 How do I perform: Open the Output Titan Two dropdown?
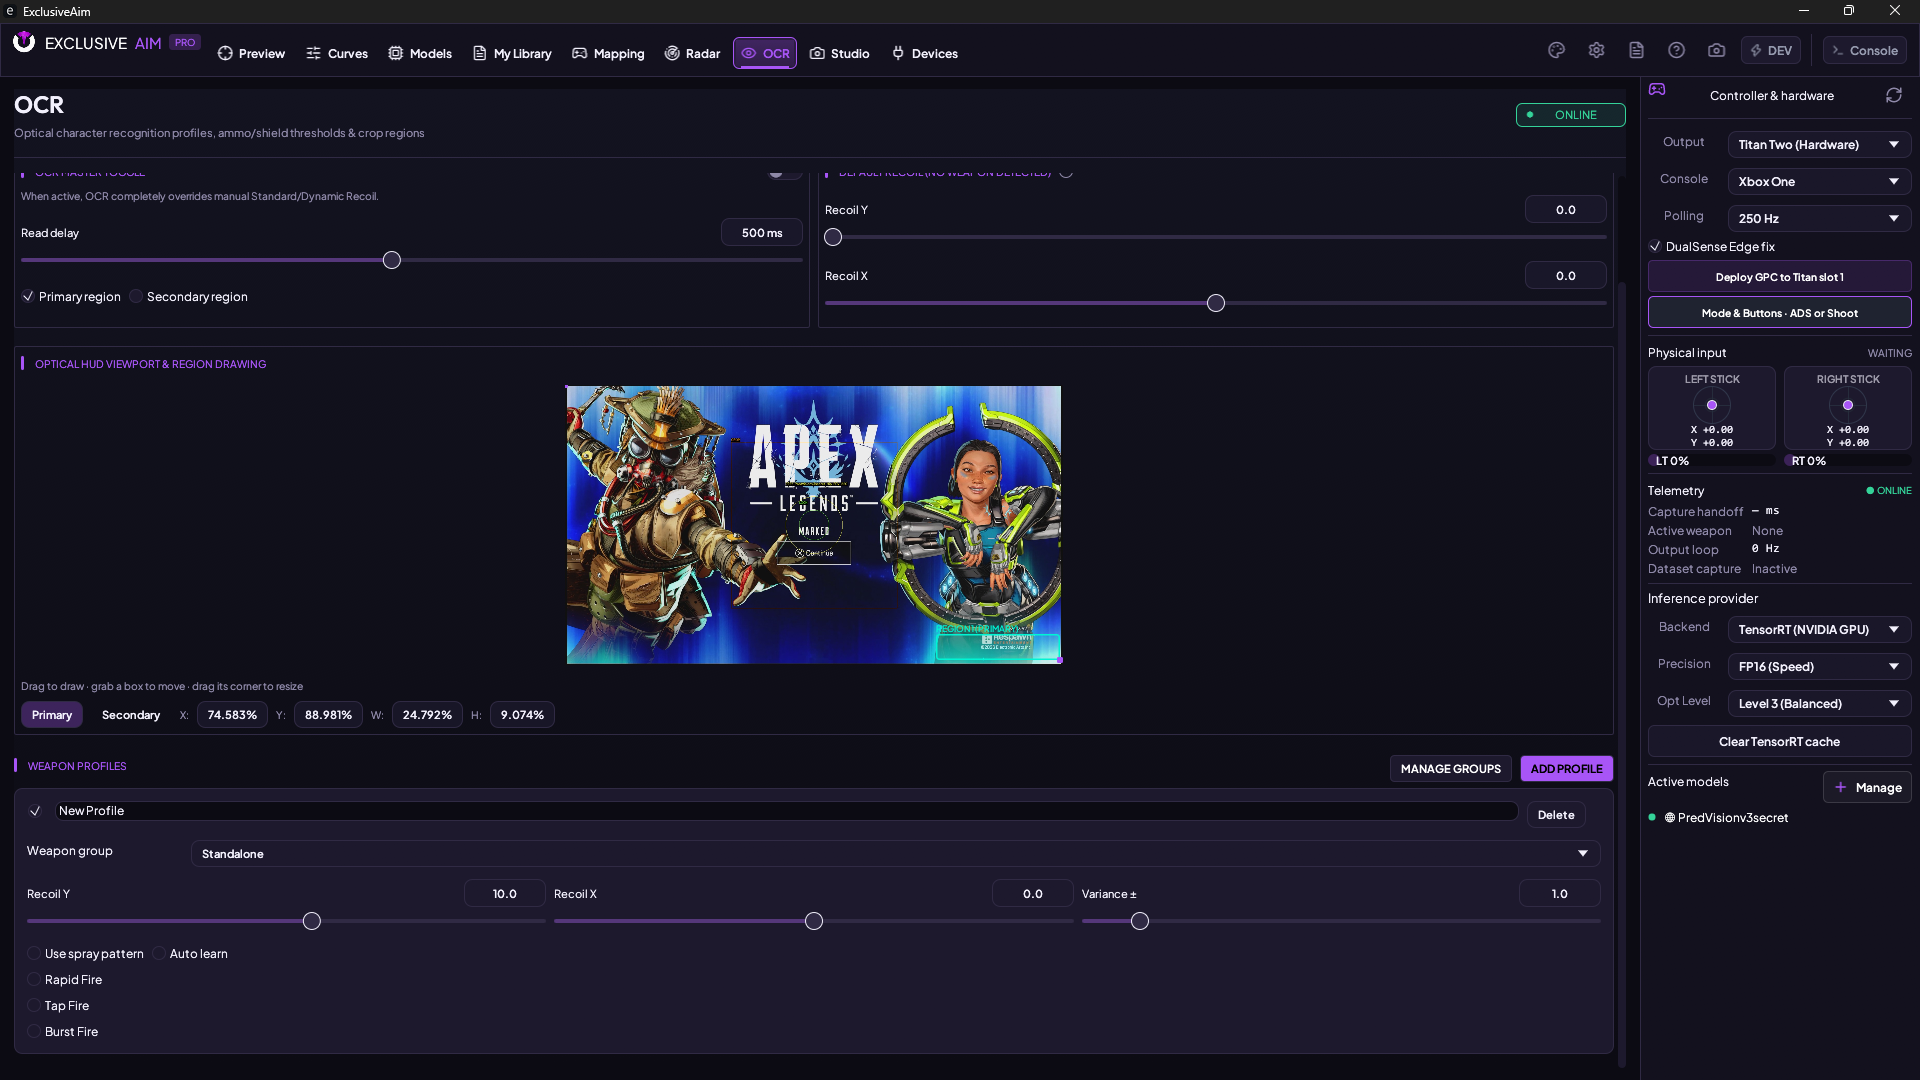click(1819, 145)
